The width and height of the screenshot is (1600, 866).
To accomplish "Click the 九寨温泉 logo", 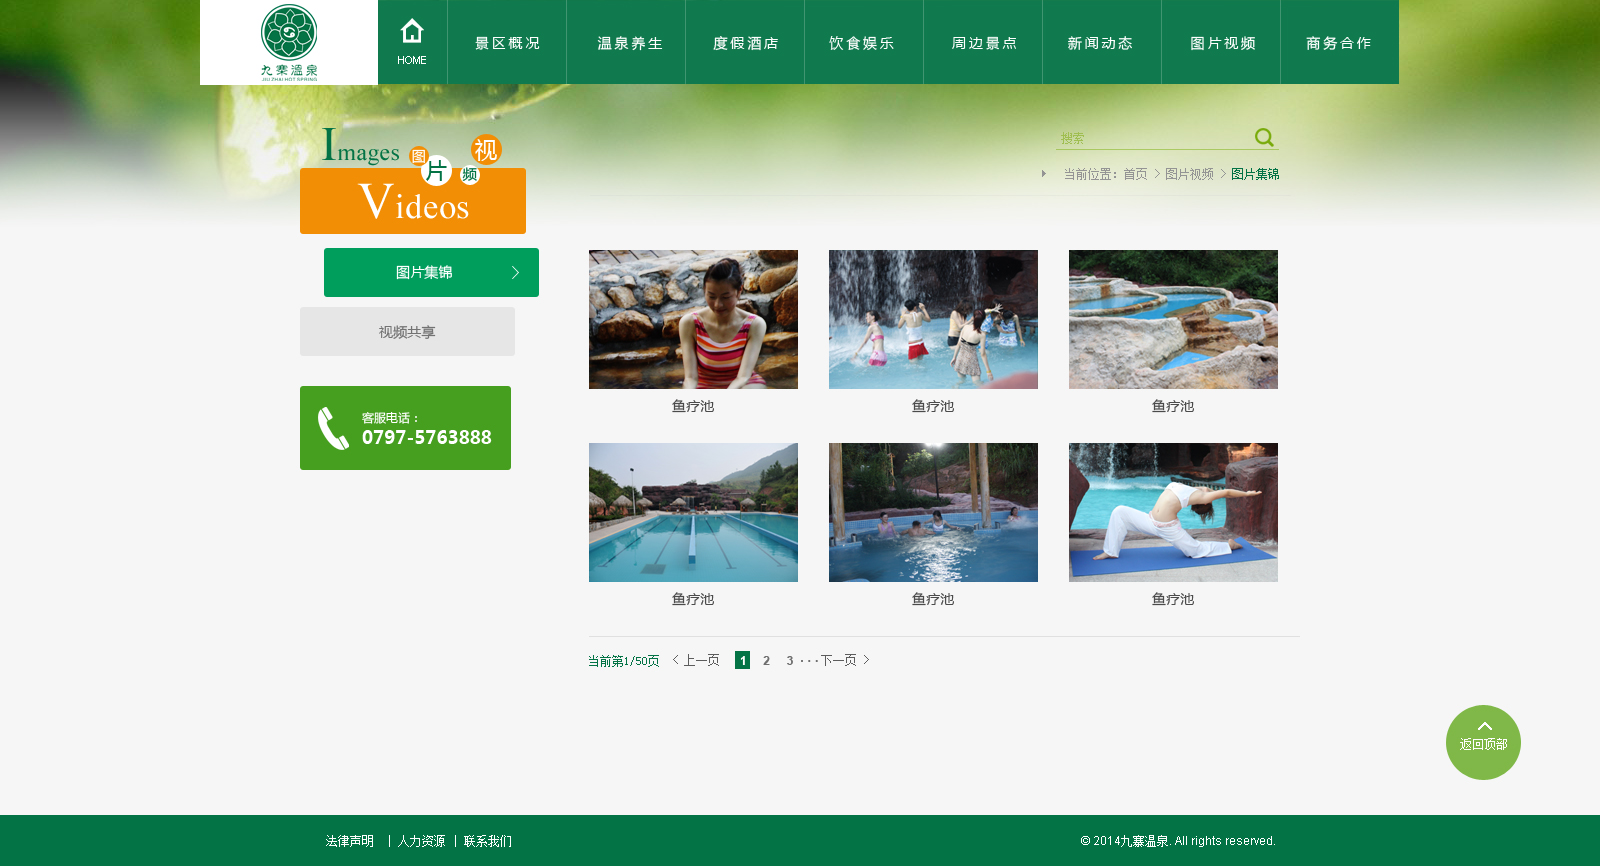I will pos(289,42).
